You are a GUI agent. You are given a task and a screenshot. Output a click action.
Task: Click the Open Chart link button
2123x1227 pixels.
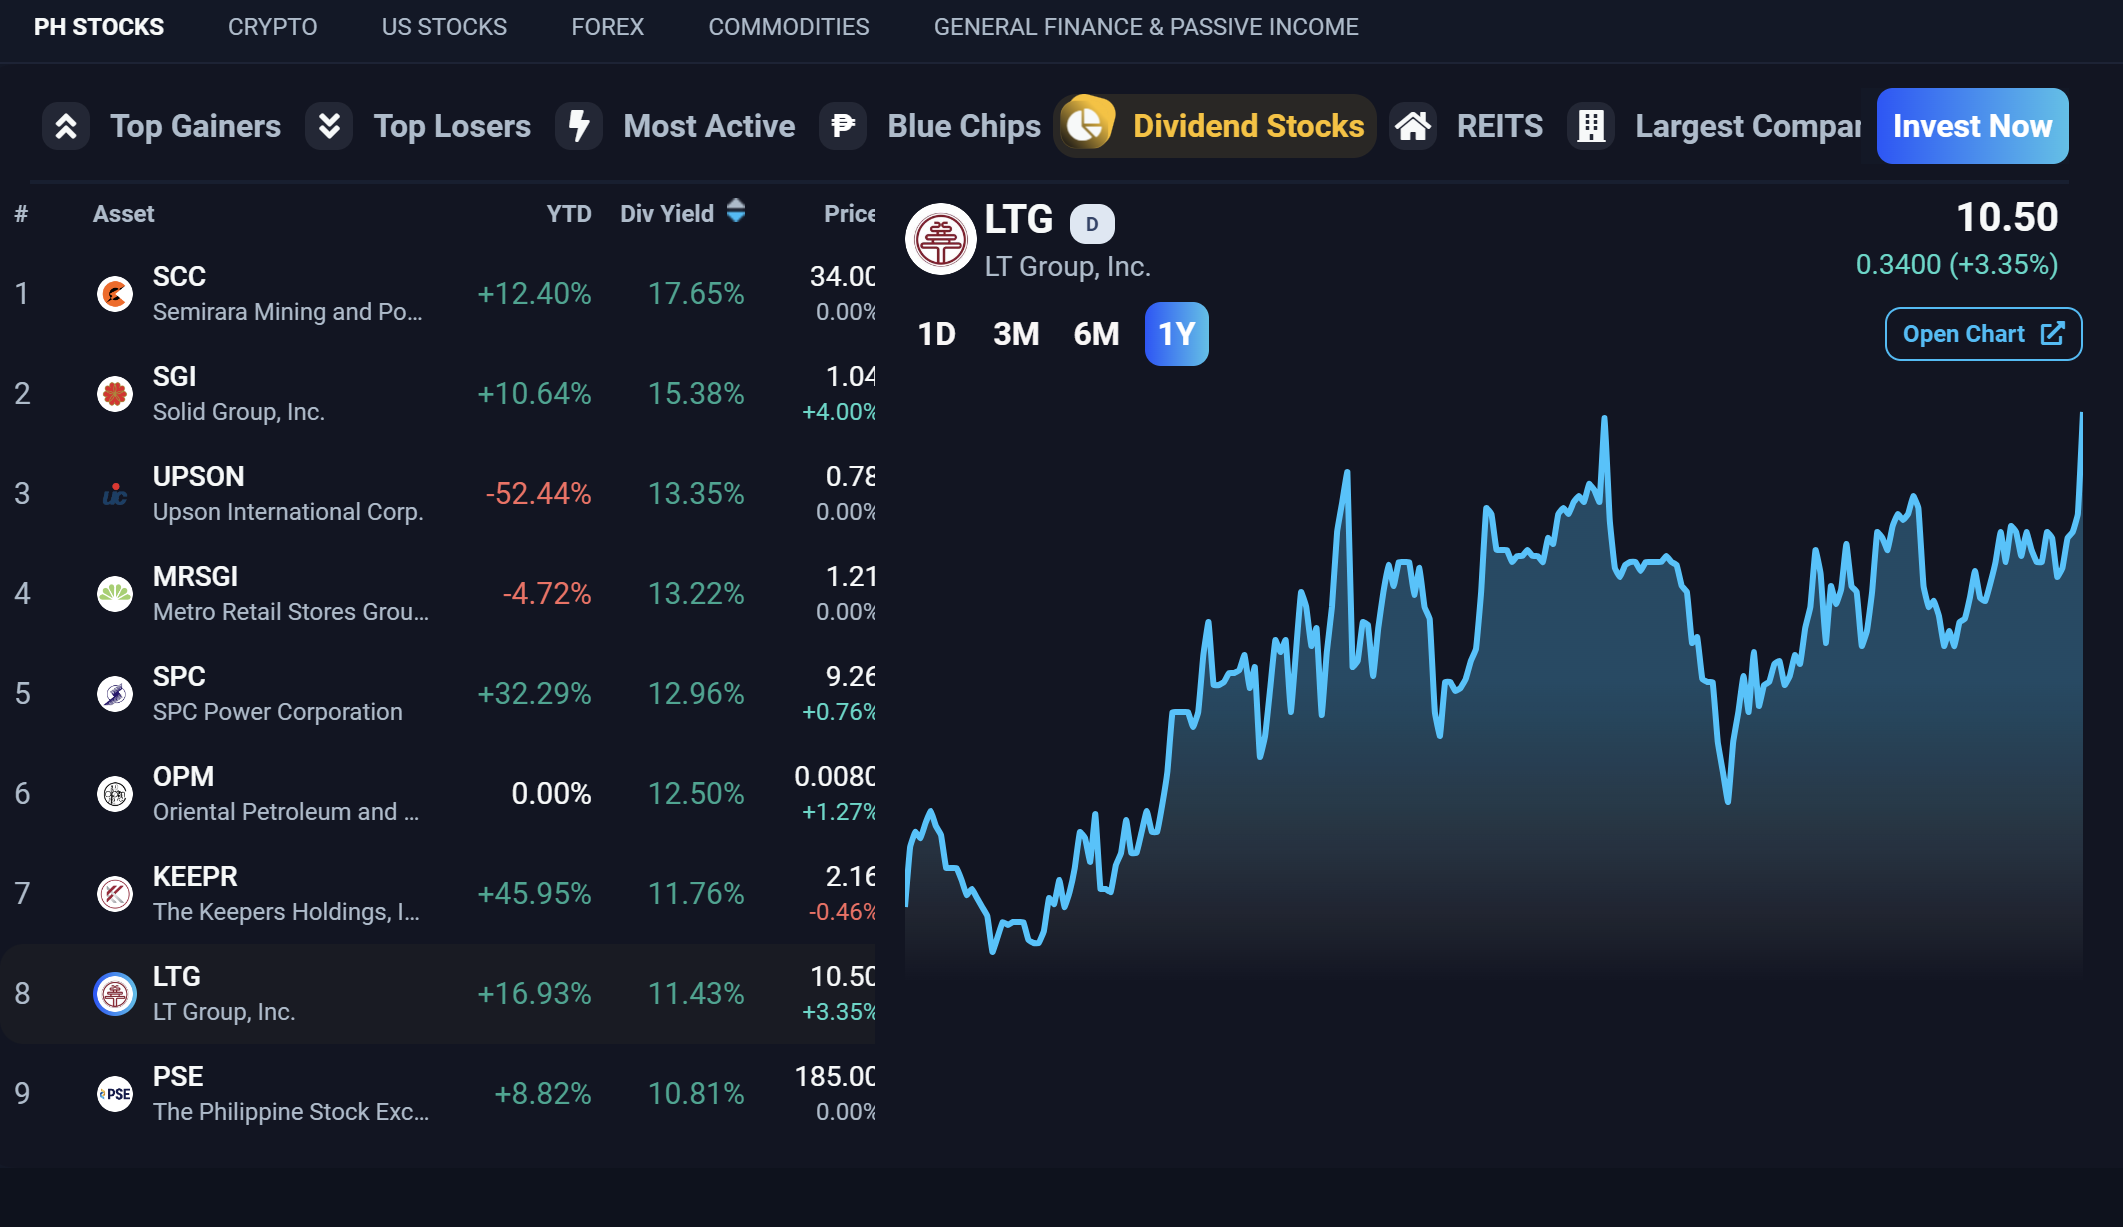coord(1983,334)
